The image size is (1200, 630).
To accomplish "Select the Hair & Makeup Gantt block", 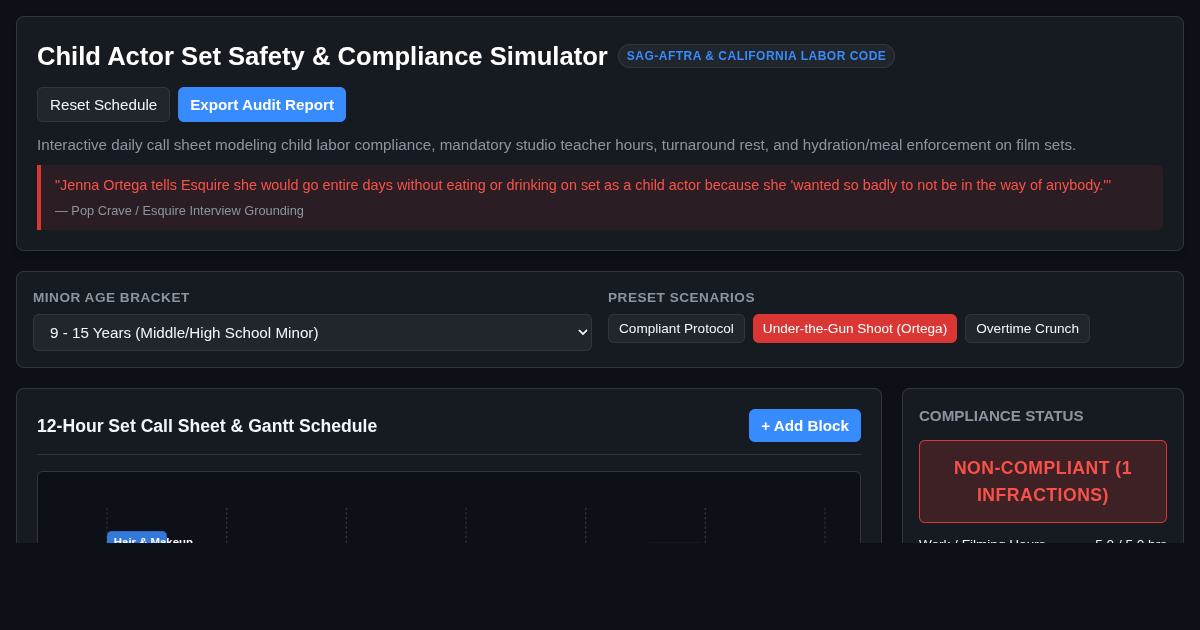I will pyautogui.click(x=137, y=537).
